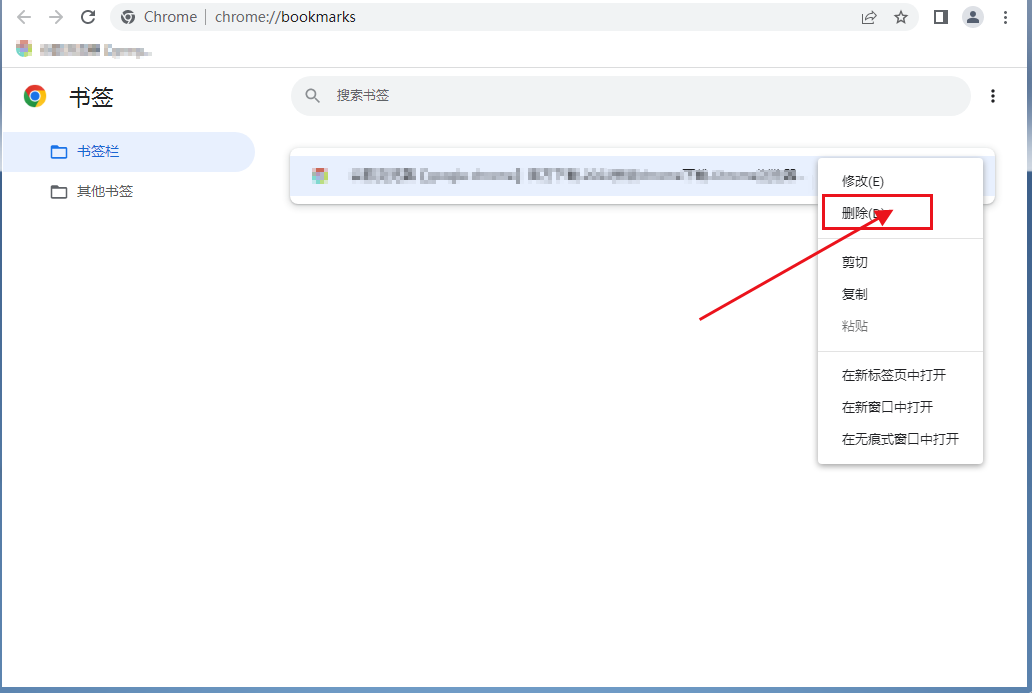1032x693 pixels.
Task: Bookmark this tab with the star icon
Action: (x=901, y=17)
